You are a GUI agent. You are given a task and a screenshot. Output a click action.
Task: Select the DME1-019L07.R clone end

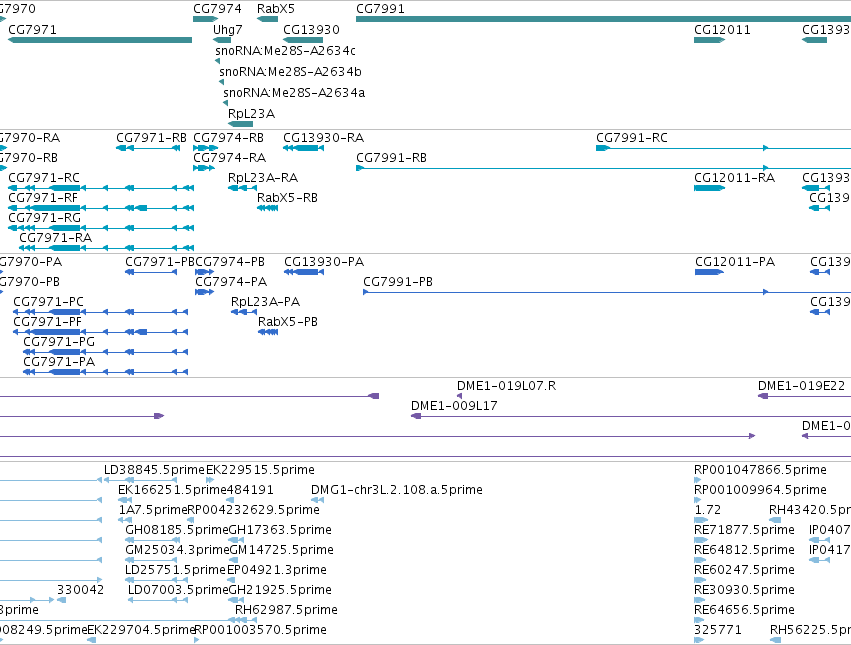click(x=460, y=396)
